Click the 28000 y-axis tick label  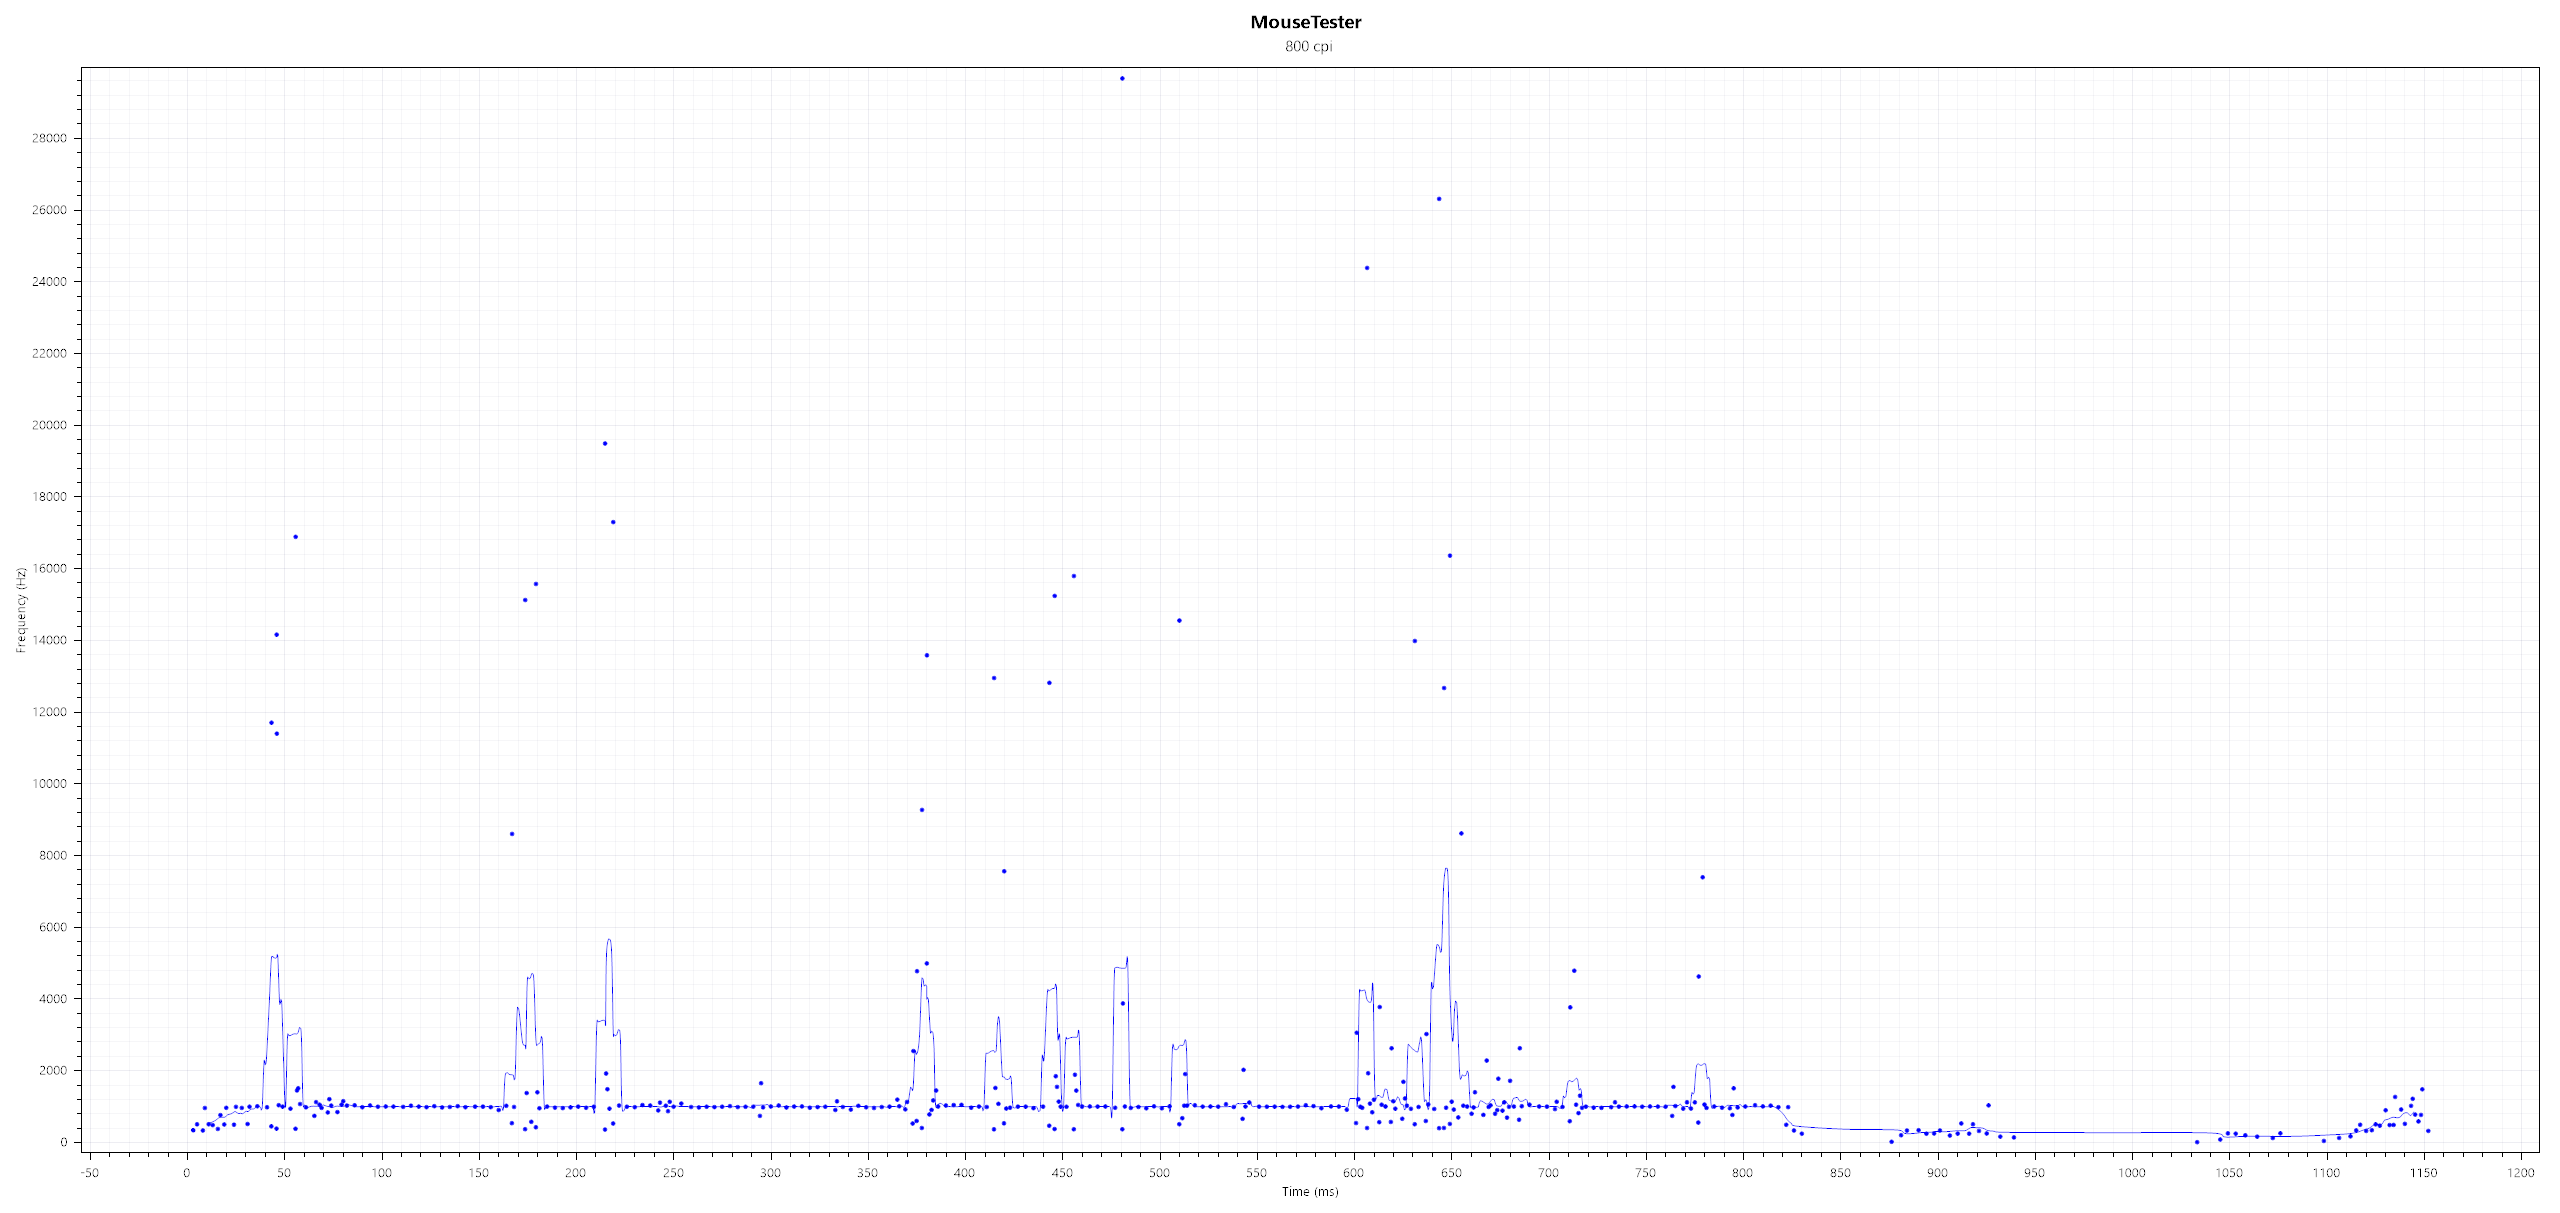click(49, 138)
